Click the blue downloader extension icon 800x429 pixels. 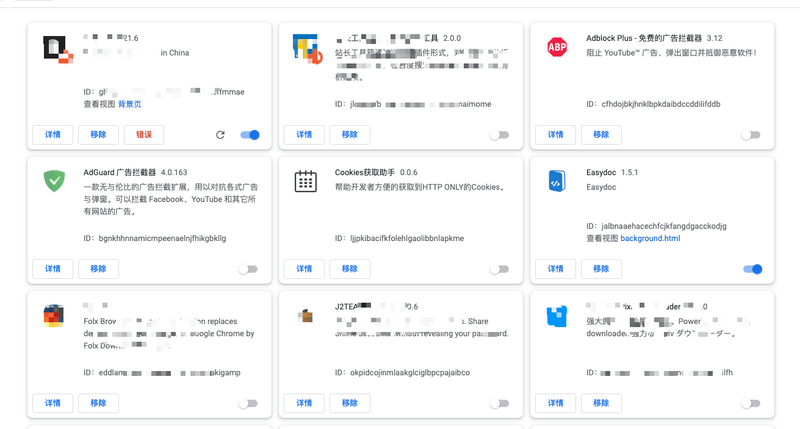coord(557,316)
